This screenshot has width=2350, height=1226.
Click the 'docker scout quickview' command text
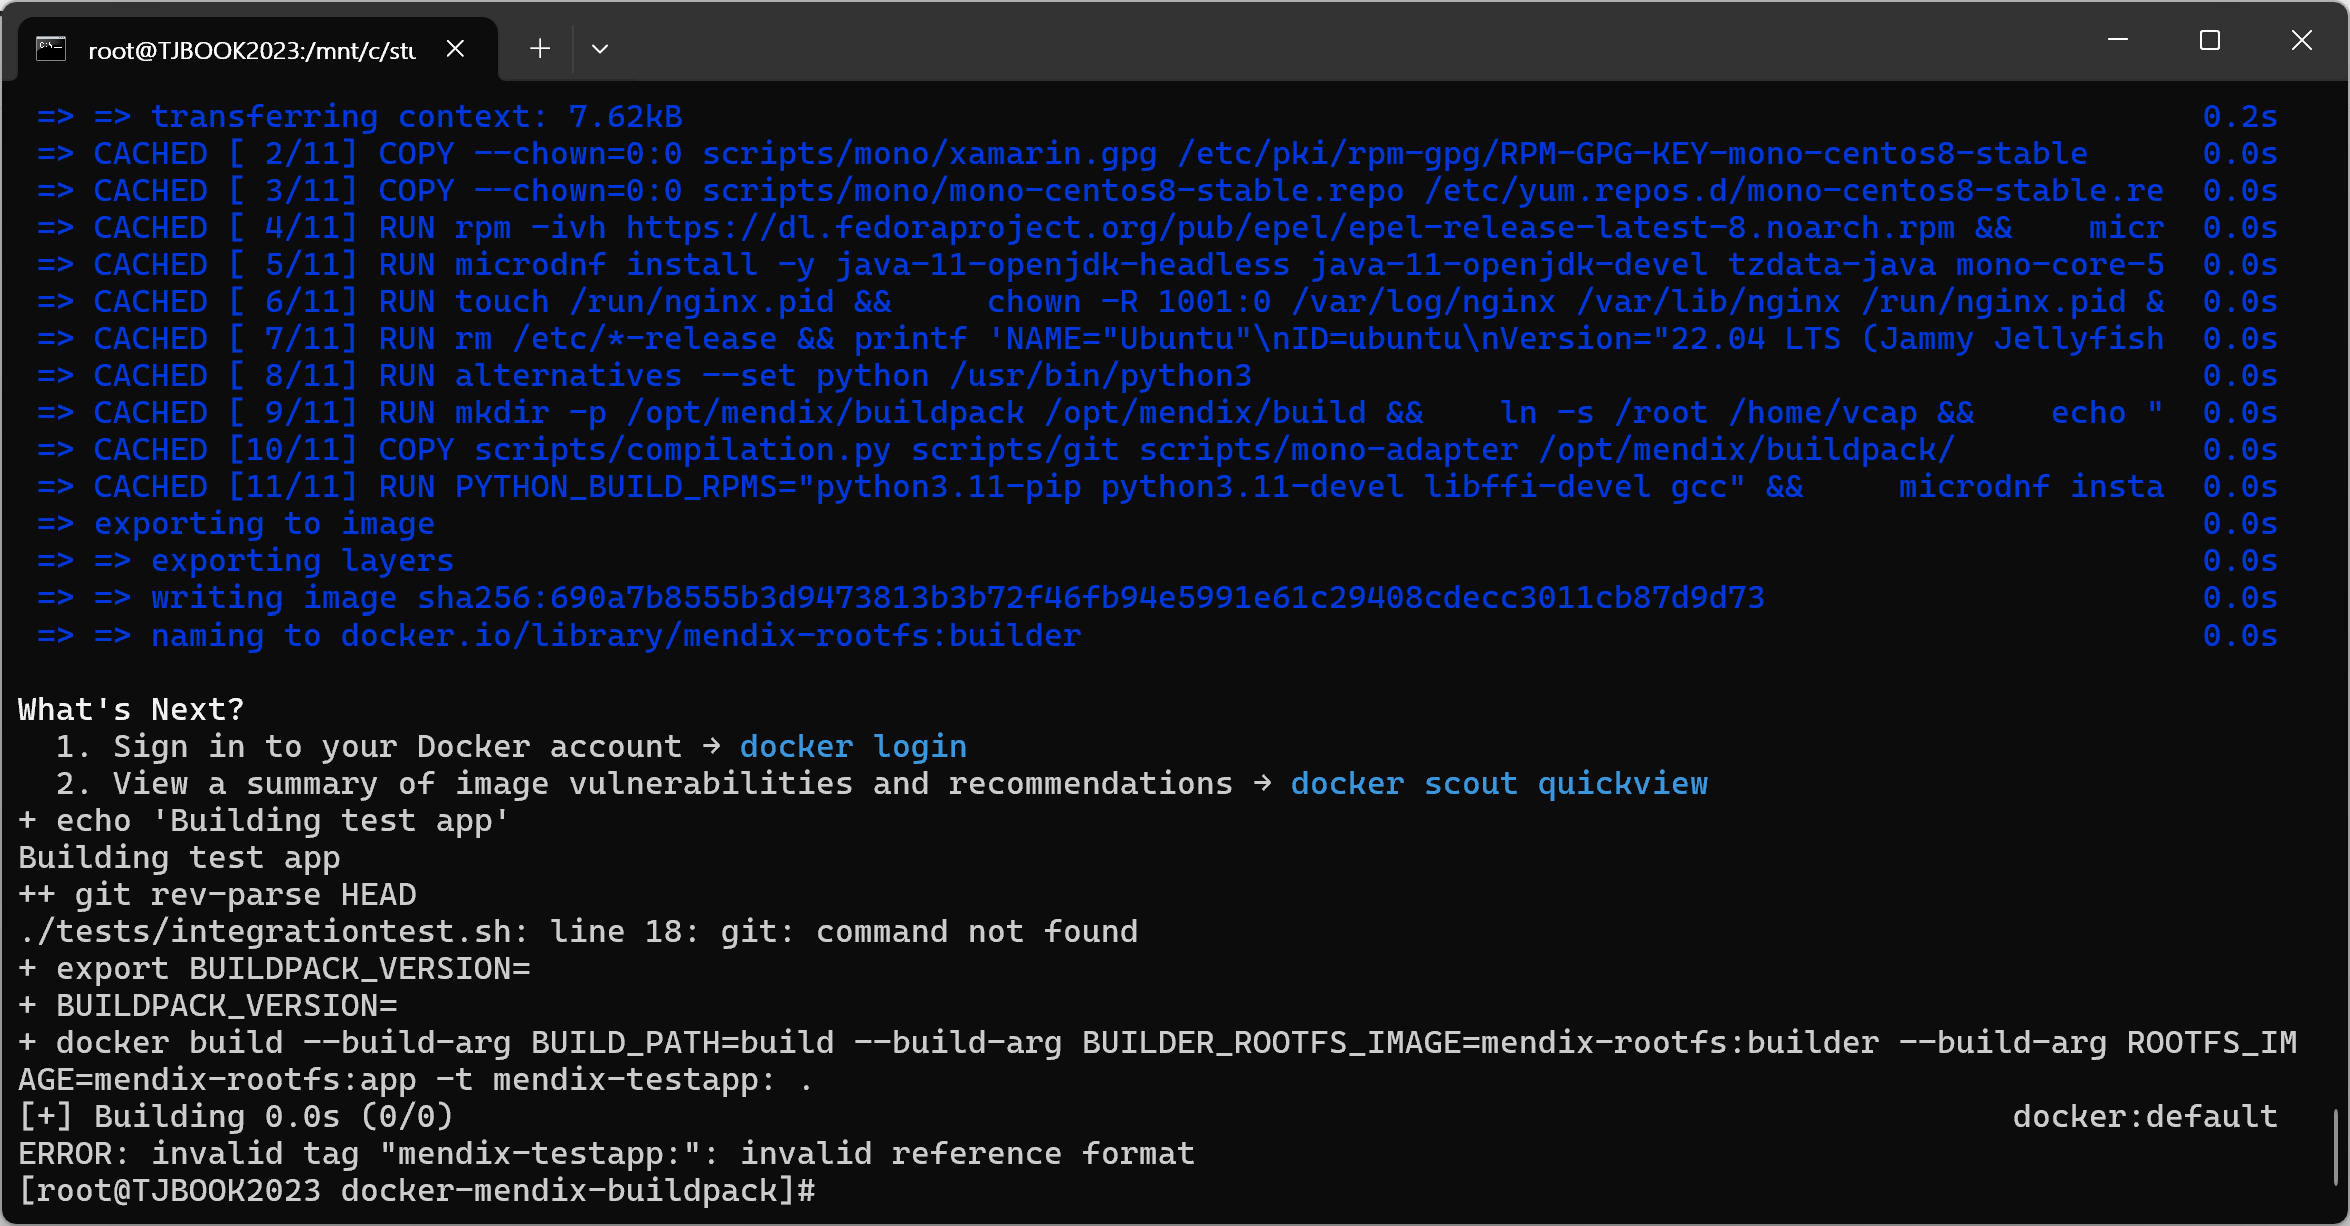point(1499,783)
